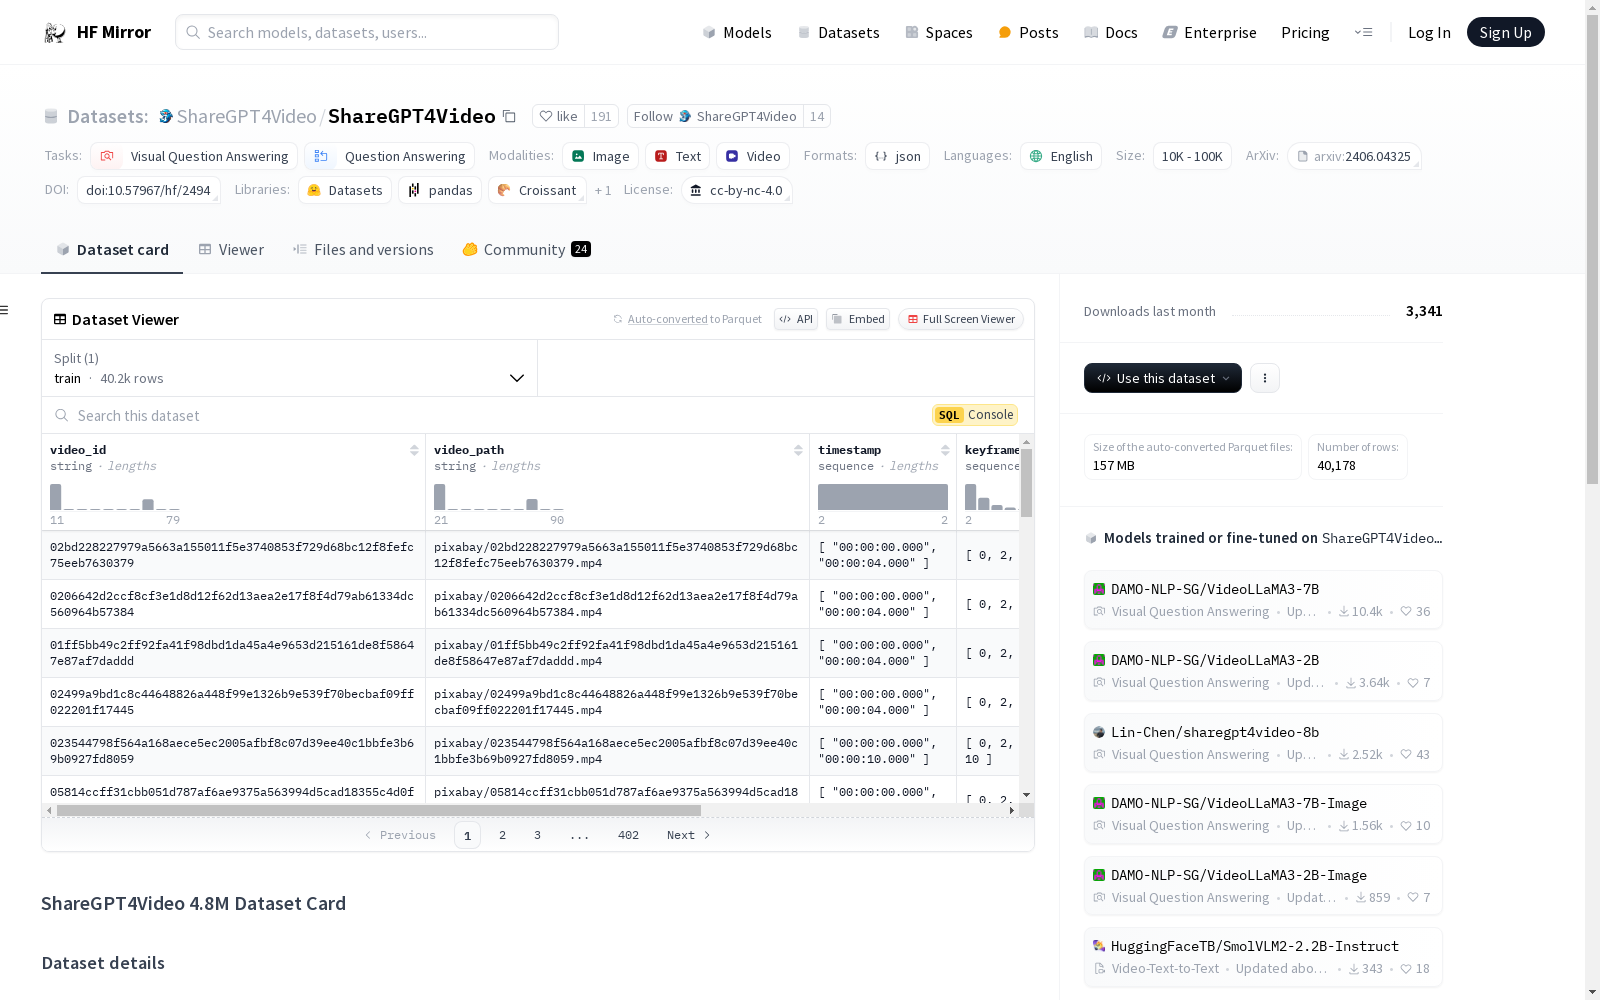Viewport: 1600px width, 1000px height.
Task: Click the Docs book icon in navbar
Action: pos(1091,33)
